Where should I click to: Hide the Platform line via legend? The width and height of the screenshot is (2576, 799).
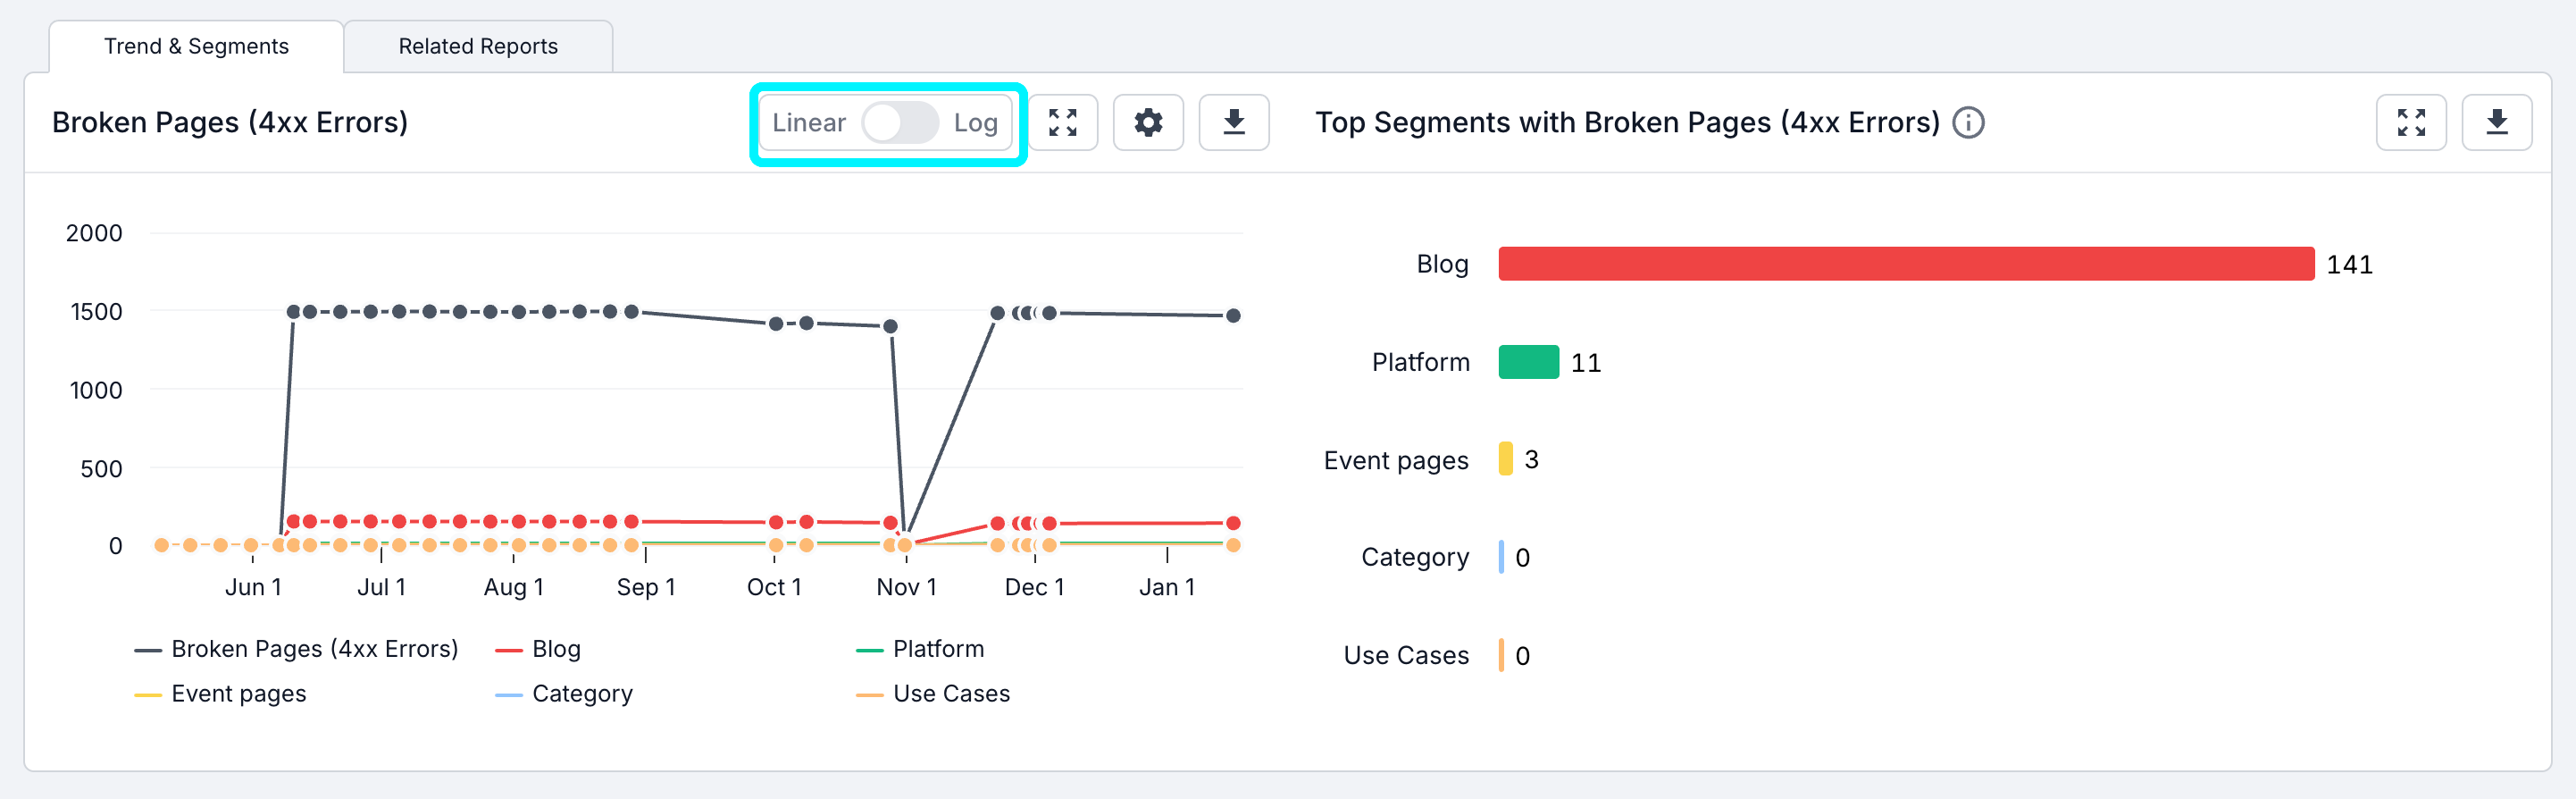coord(937,648)
